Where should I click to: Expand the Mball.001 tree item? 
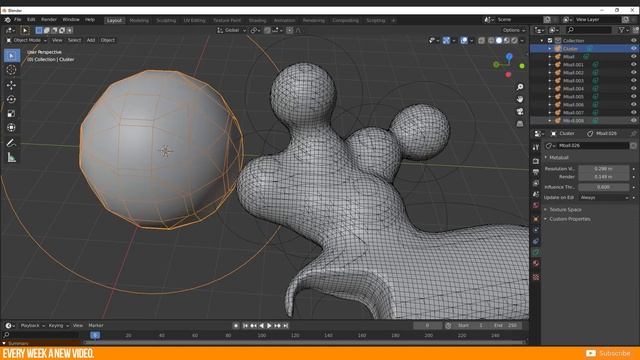[x=550, y=64]
